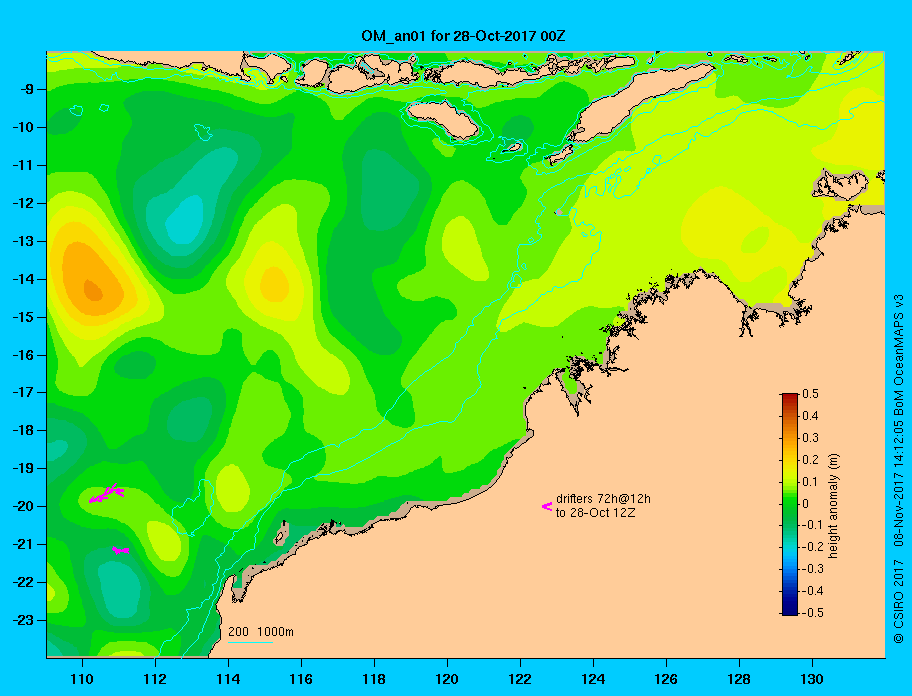The width and height of the screenshot is (912, 696).
Task: Click the 0.2 value on the color scale
Action: pyautogui.click(x=810, y=460)
